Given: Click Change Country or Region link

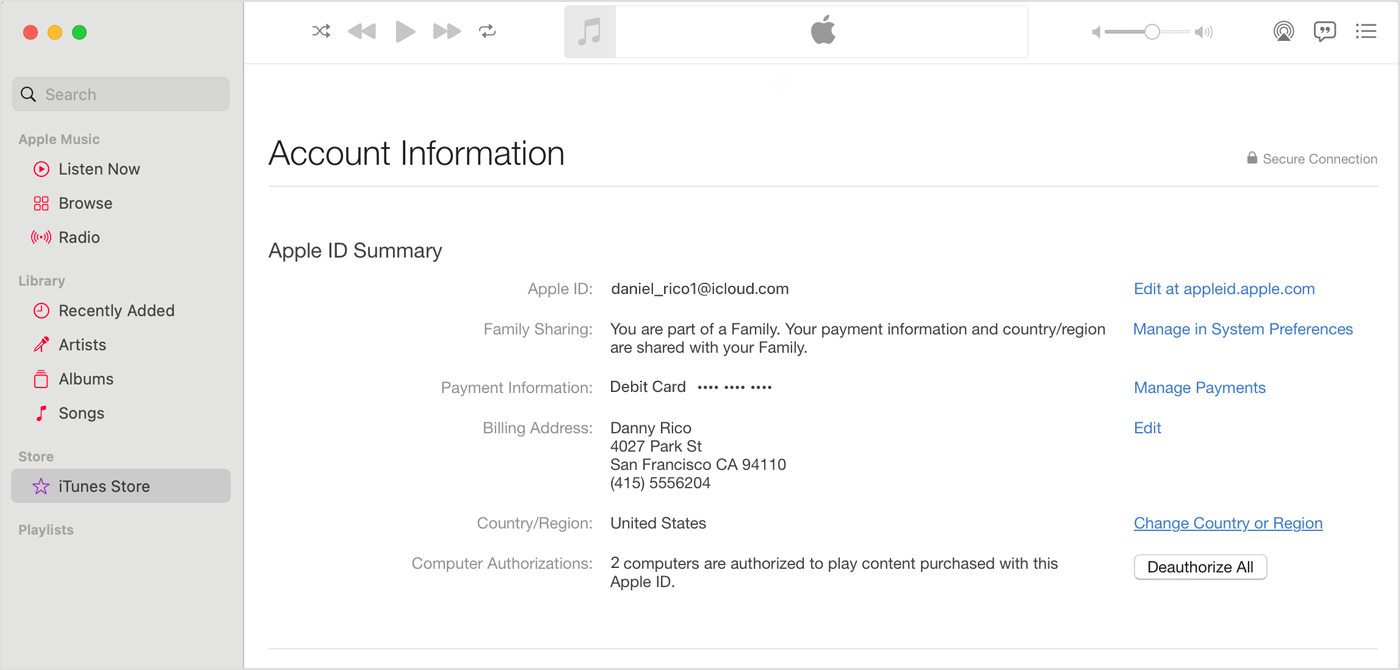Looking at the screenshot, I should point(1228,523).
